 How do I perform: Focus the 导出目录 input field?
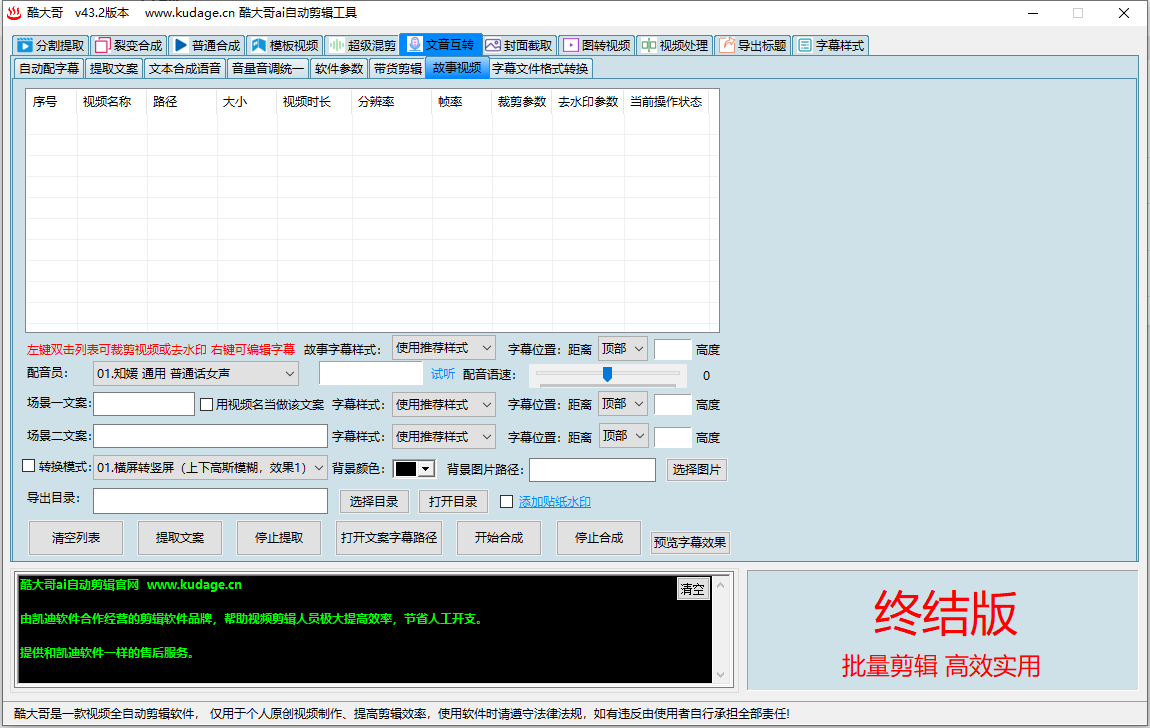coord(210,501)
